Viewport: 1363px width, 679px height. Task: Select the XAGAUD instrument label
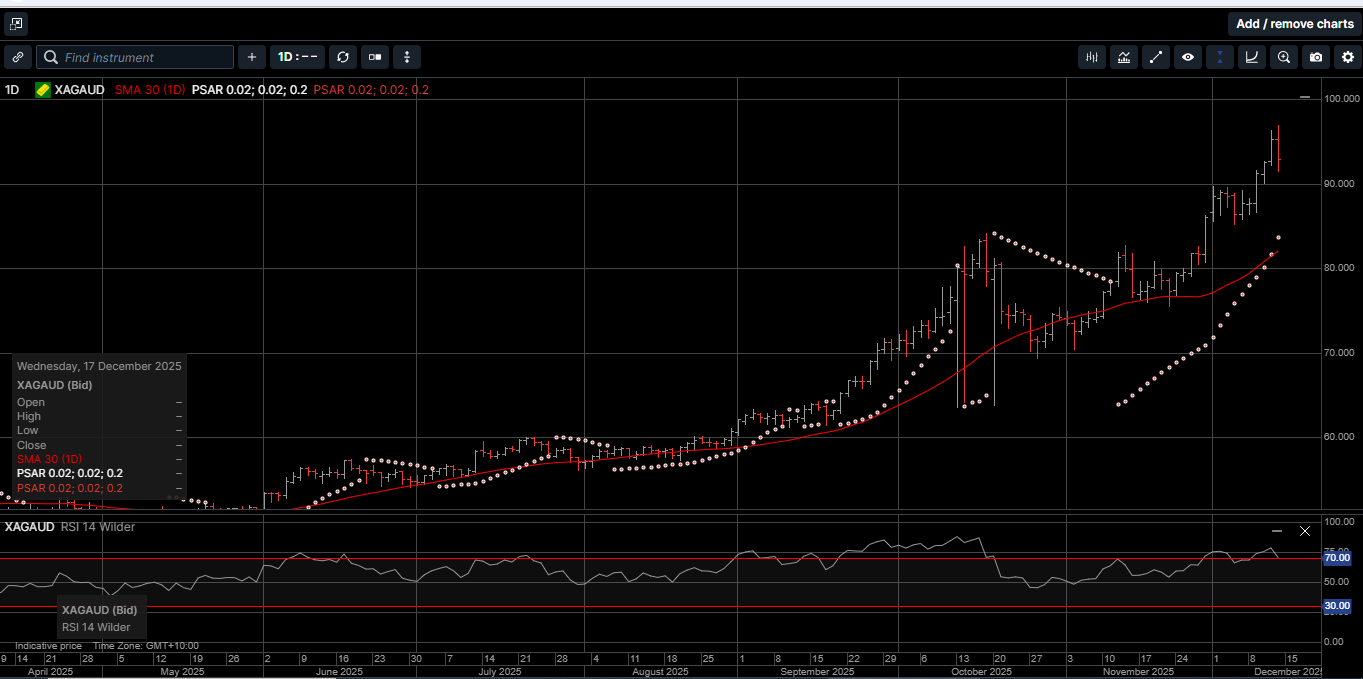tap(80, 89)
